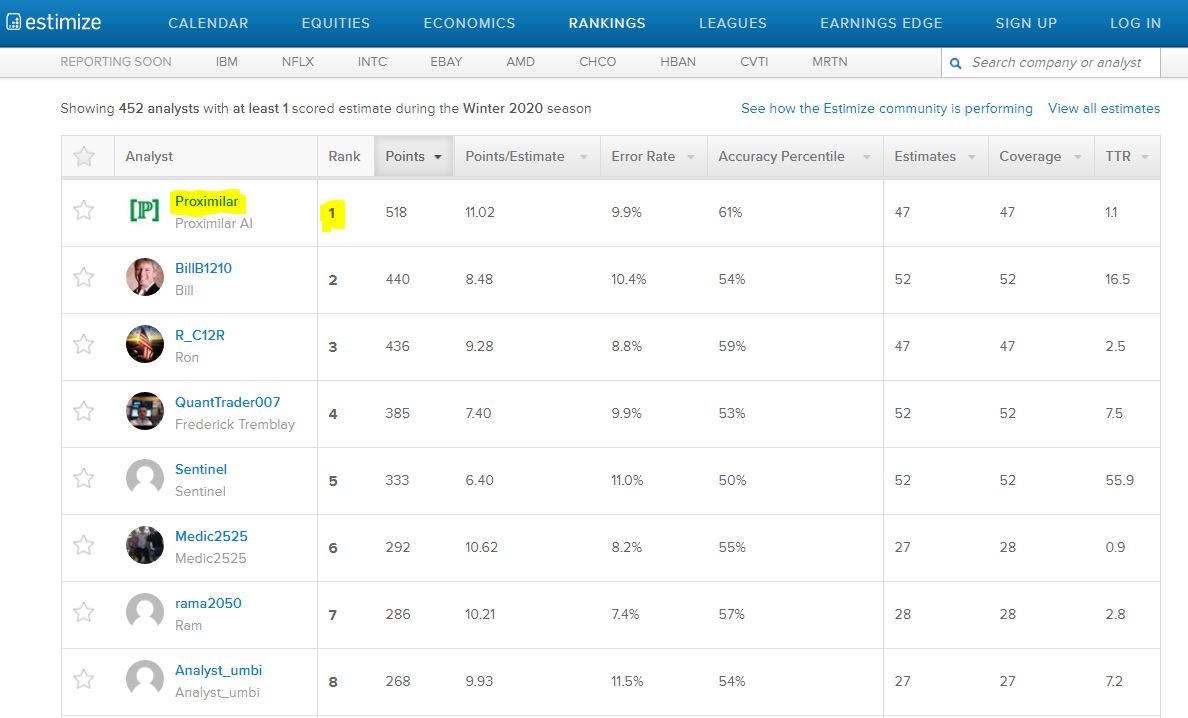This screenshot has width=1188, height=718.
Task: Star the Analyst_umbi analyst row
Action: 83,679
